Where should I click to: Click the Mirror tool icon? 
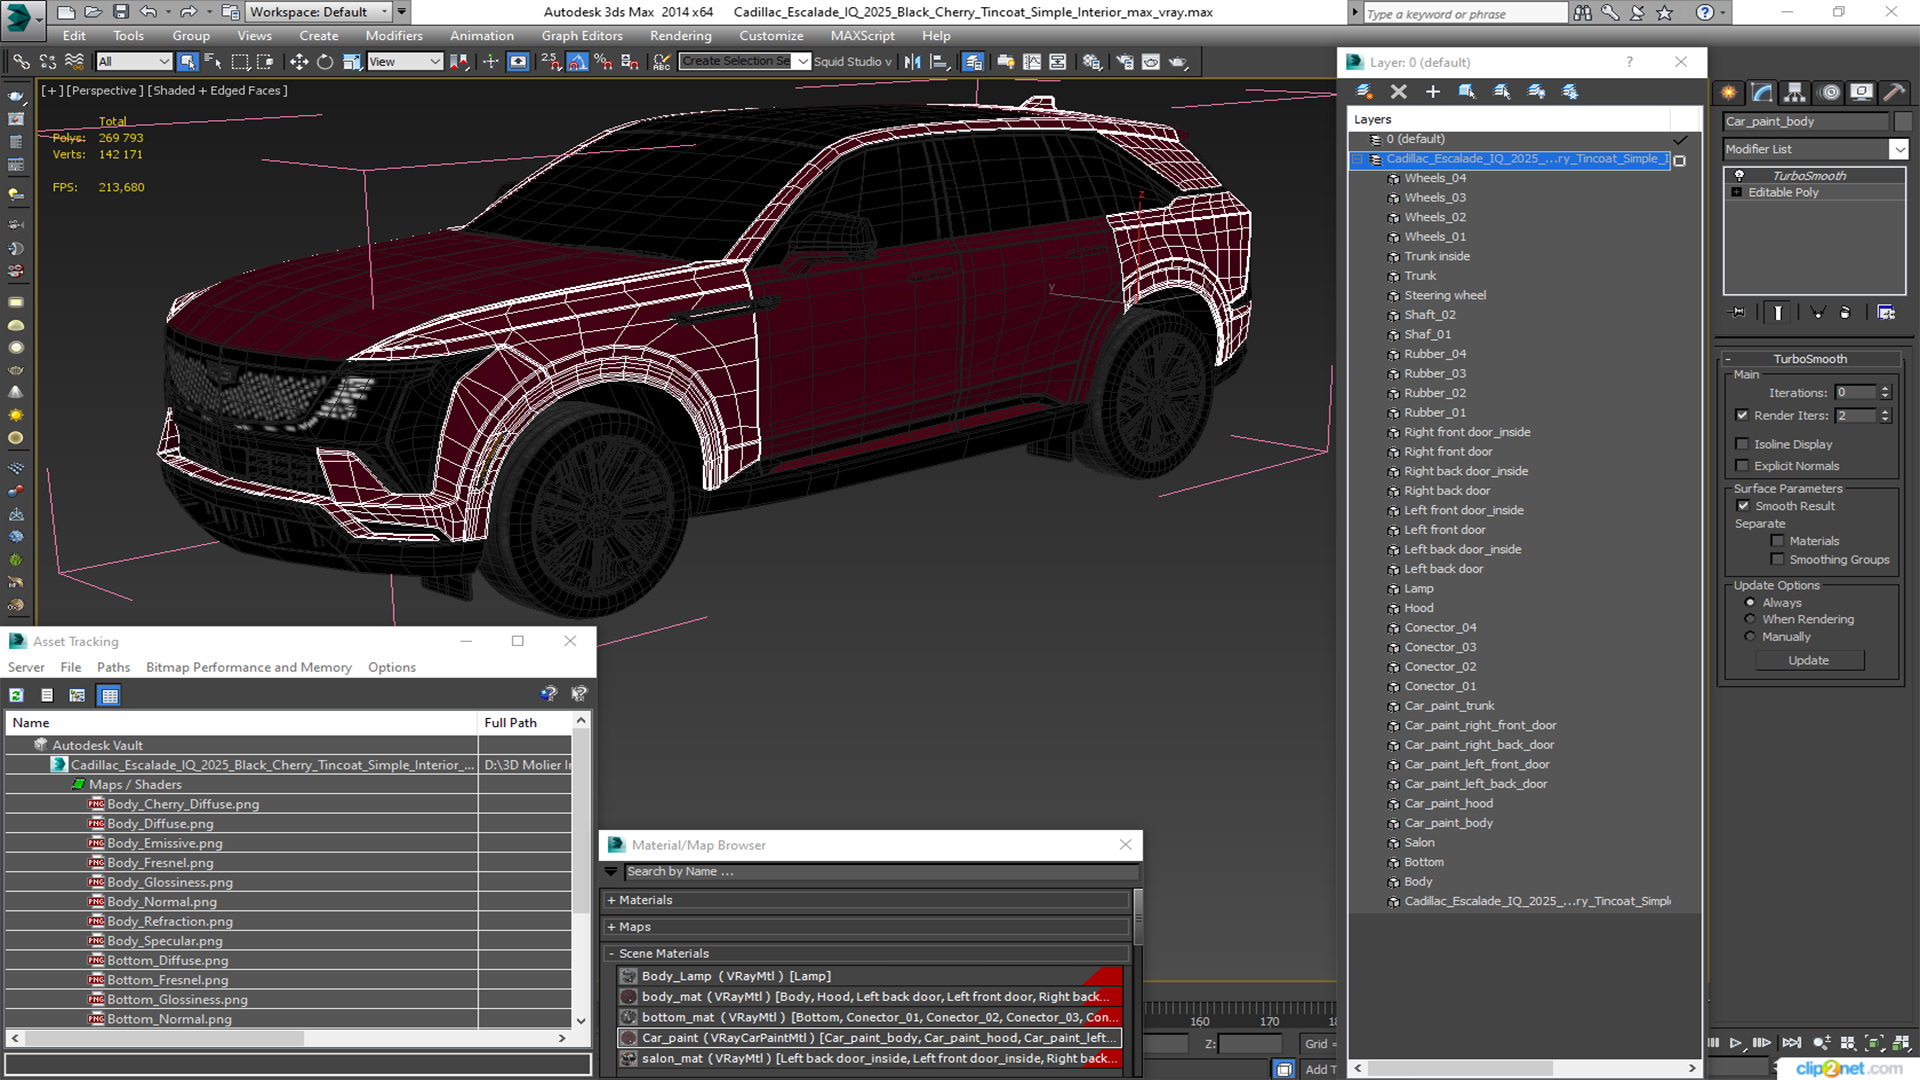pos(912,62)
